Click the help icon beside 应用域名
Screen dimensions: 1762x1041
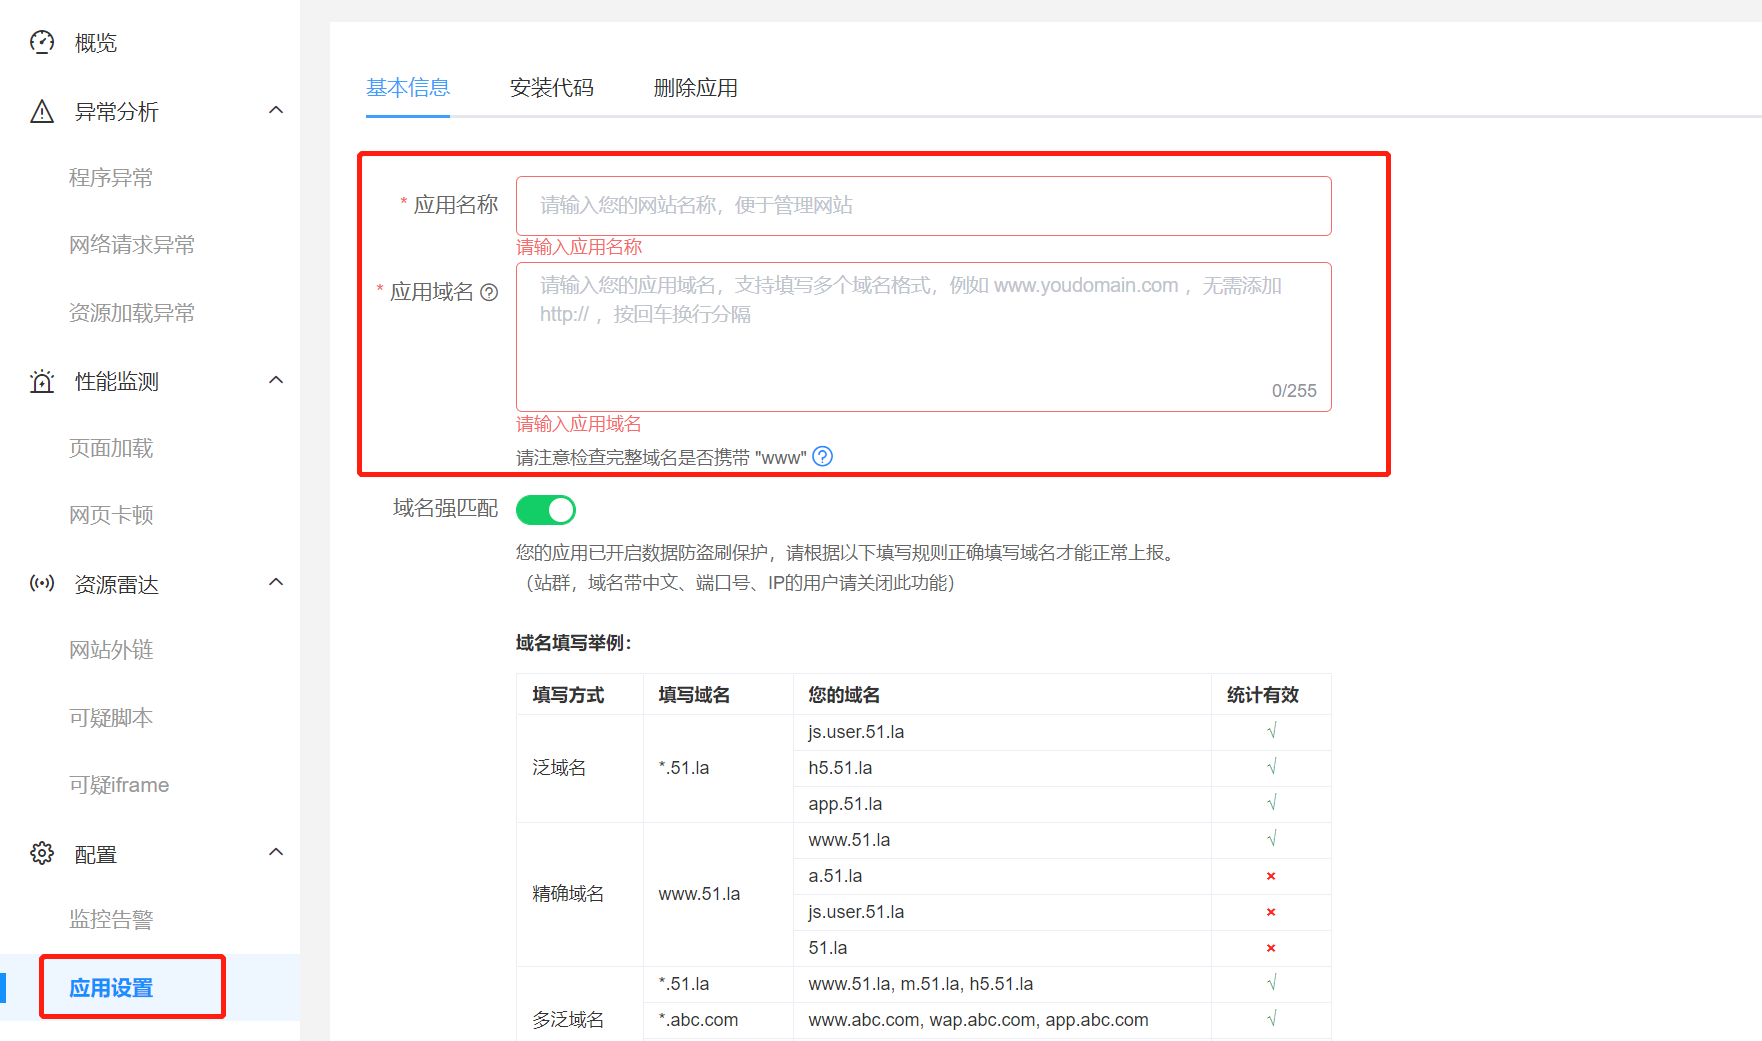(x=489, y=292)
